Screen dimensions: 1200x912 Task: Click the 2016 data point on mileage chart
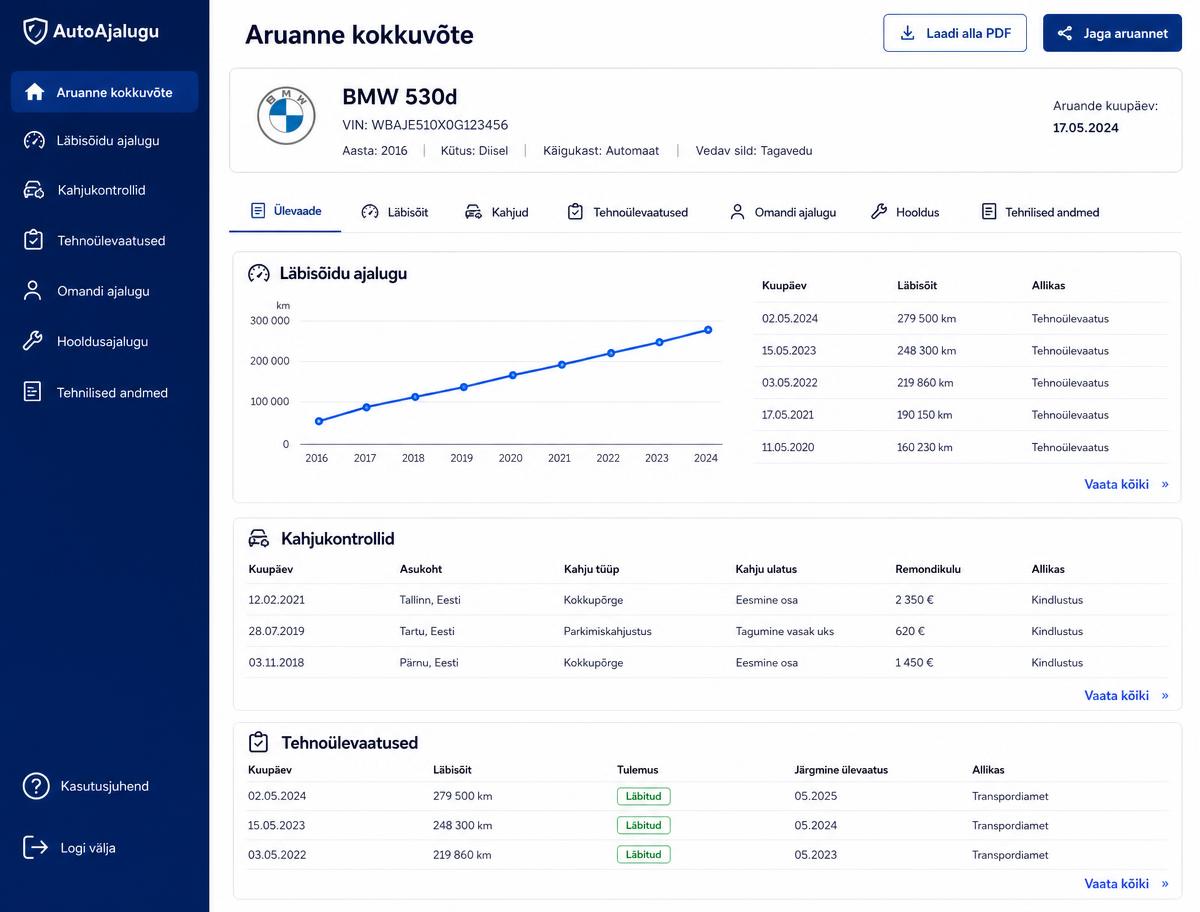318,421
